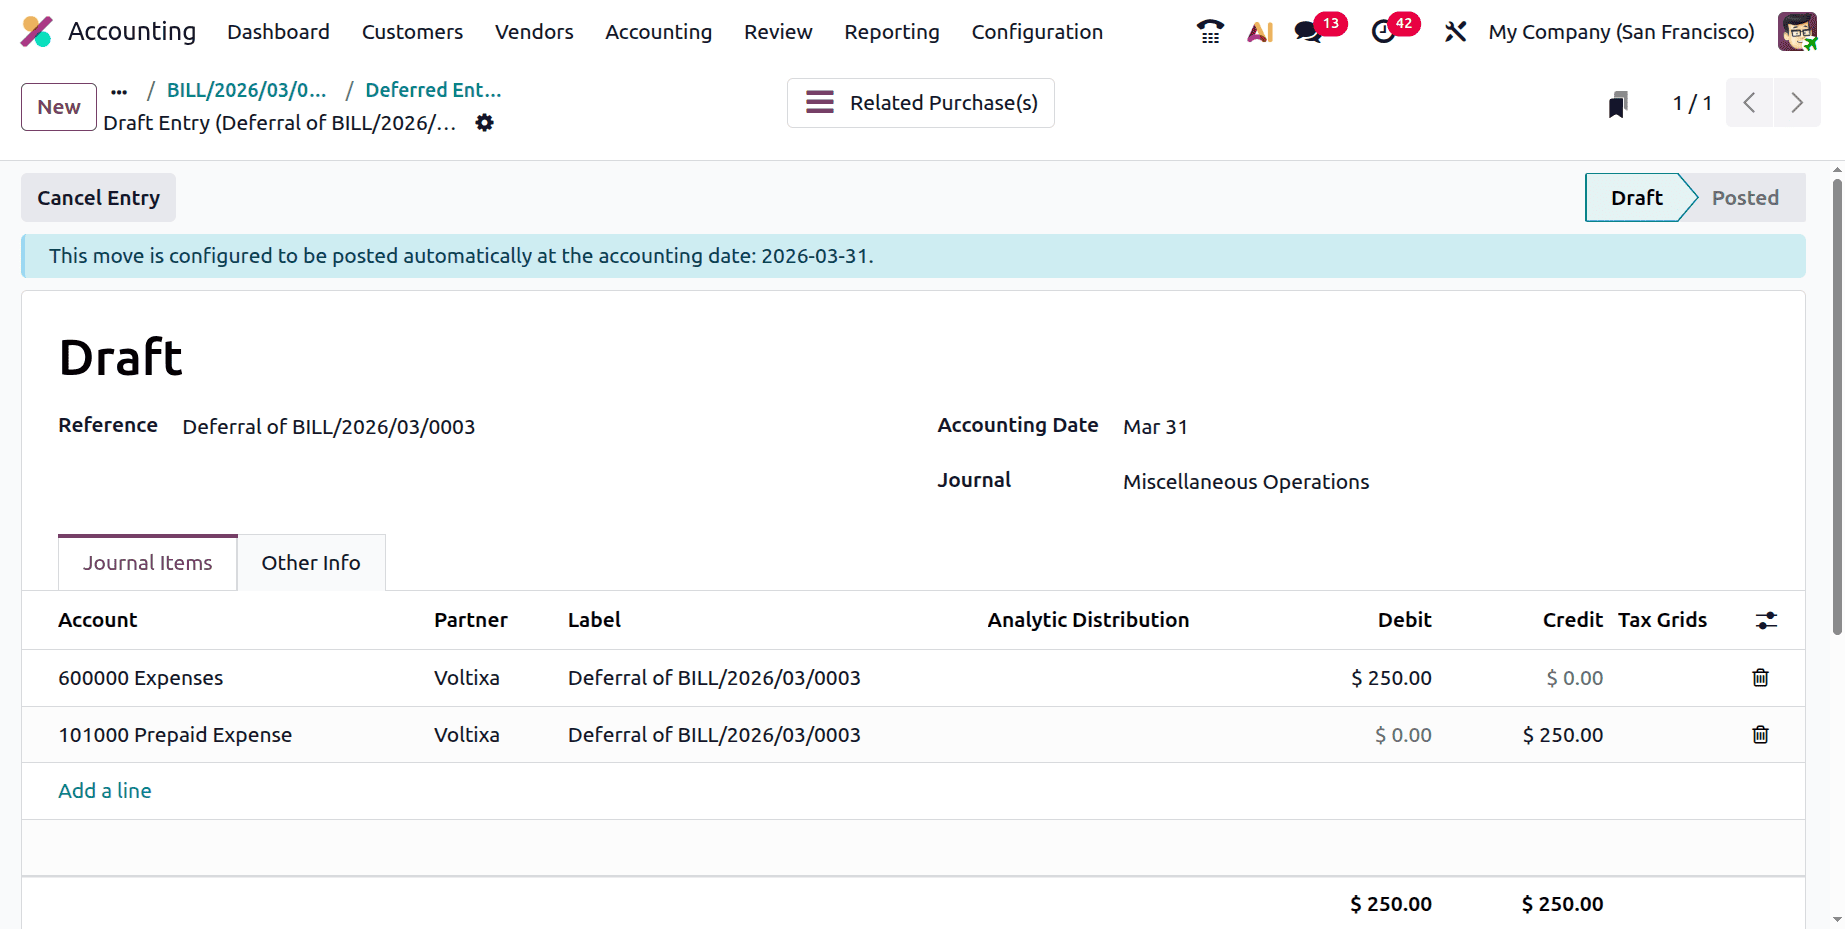Open the Configuration menu

pyautogui.click(x=1037, y=32)
